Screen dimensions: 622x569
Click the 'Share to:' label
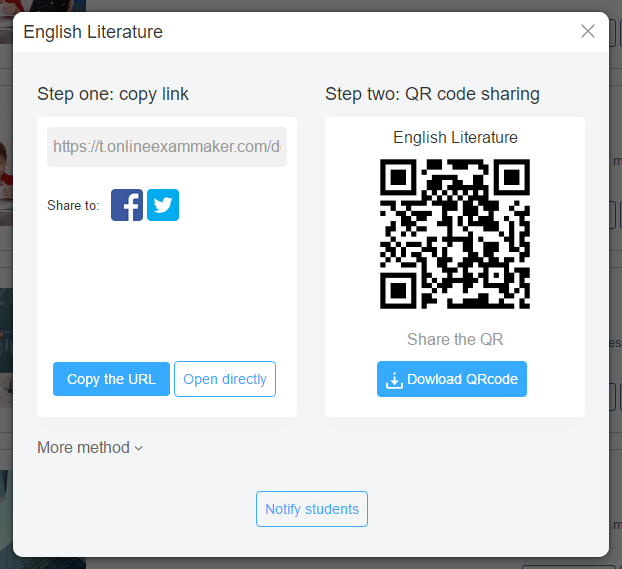(73, 205)
